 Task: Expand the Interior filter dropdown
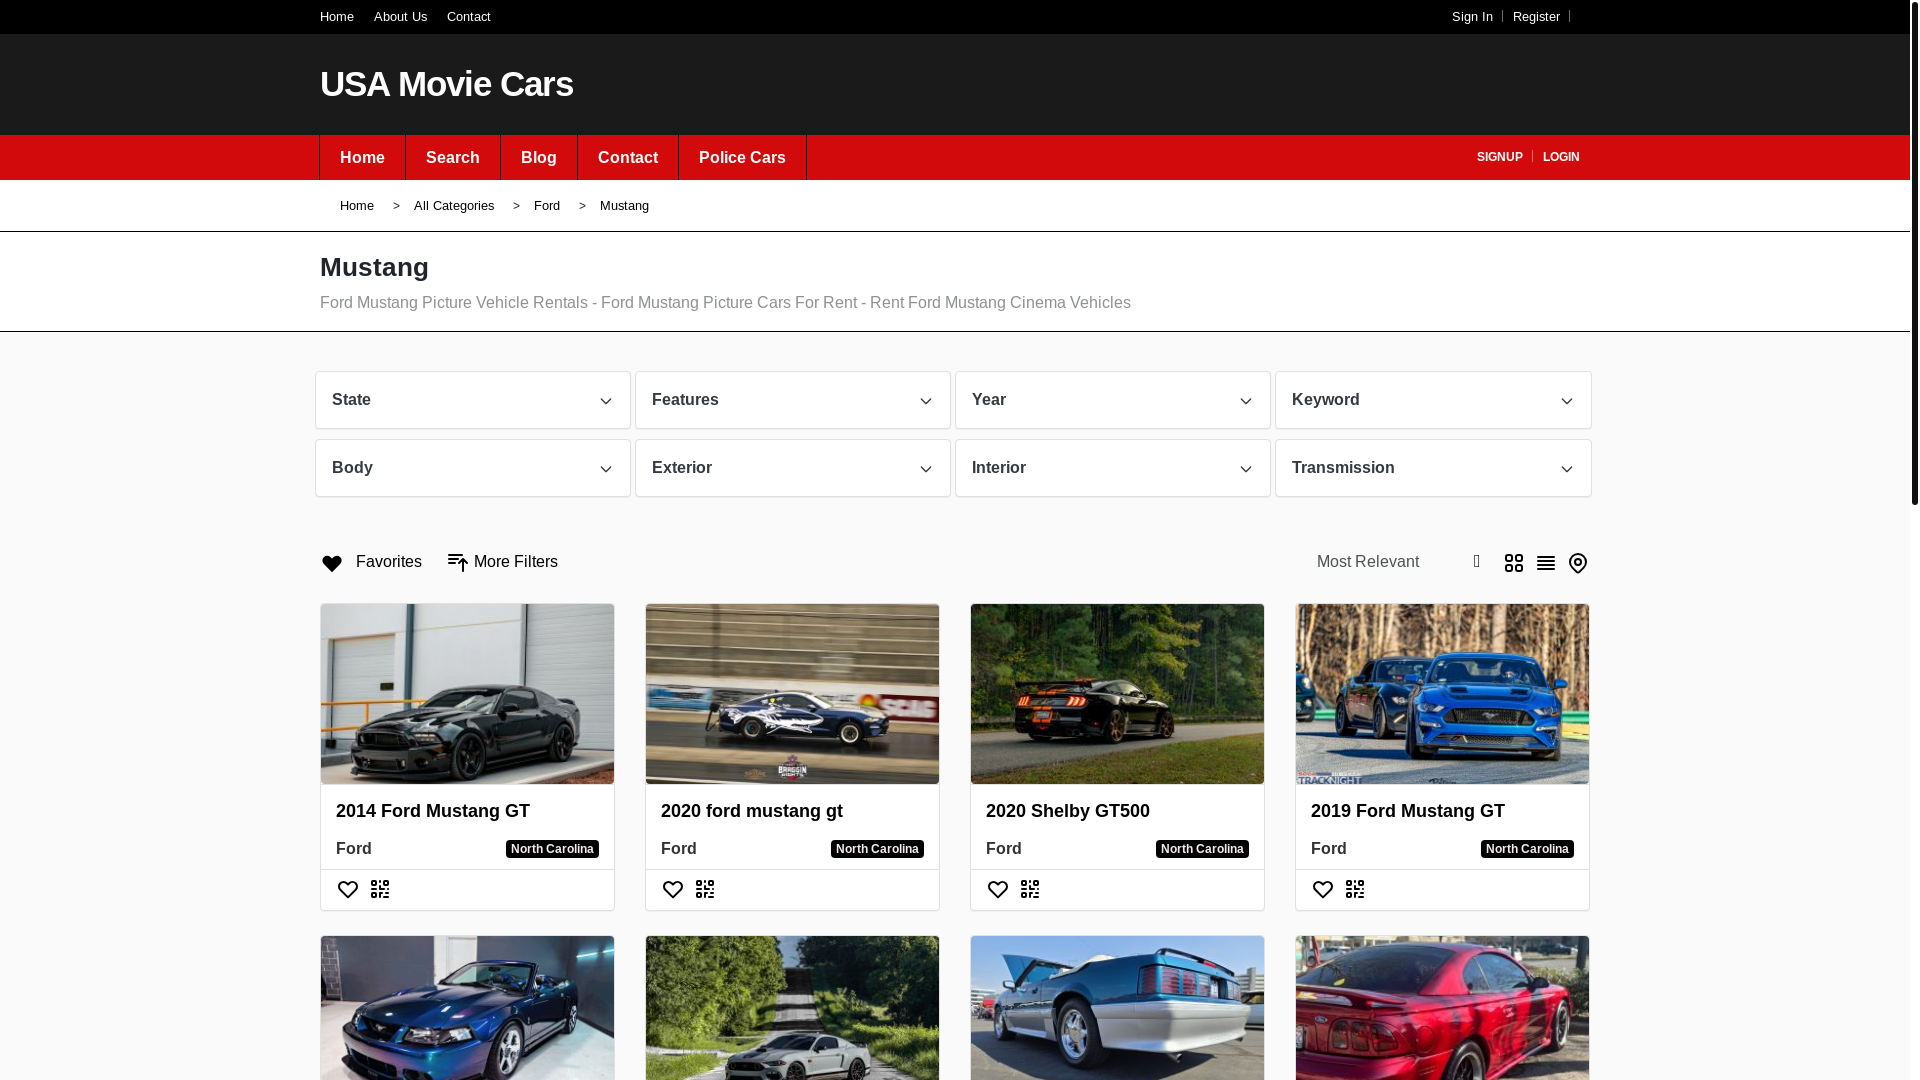coord(1113,468)
